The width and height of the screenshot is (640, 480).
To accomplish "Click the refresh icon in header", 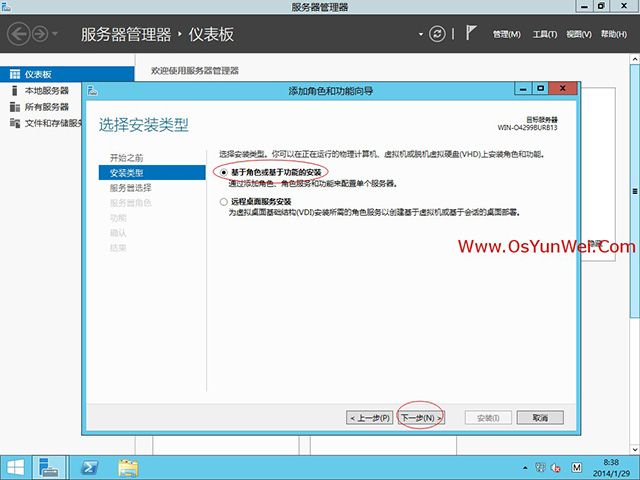I will coord(437,34).
